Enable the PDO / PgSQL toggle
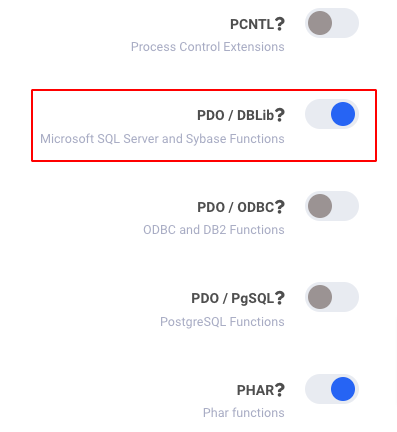The height and width of the screenshot is (432, 397). [x=332, y=297]
